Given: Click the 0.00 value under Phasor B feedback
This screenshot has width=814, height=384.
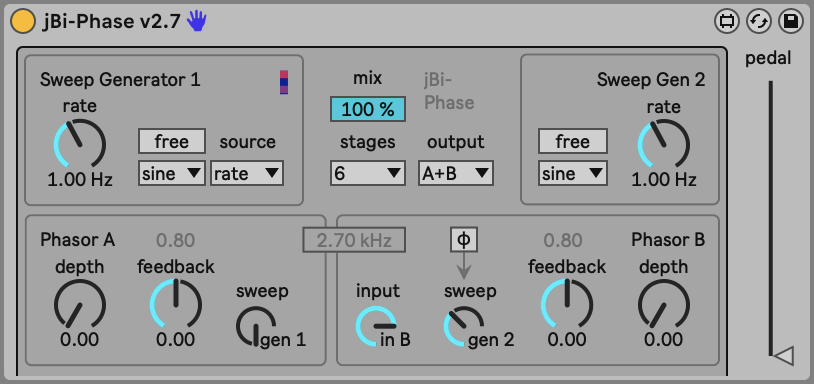Looking at the screenshot, I should (567, 340).
